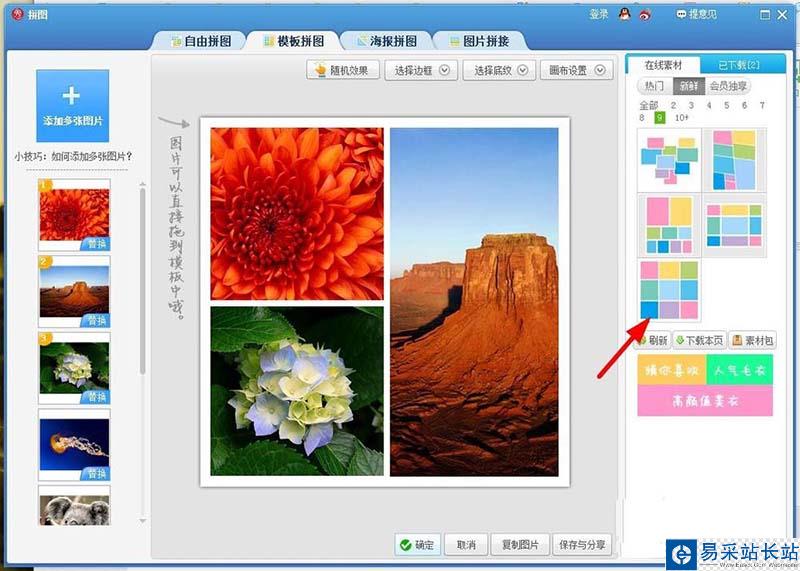Filter templates by 3 images

pos(691,106)
